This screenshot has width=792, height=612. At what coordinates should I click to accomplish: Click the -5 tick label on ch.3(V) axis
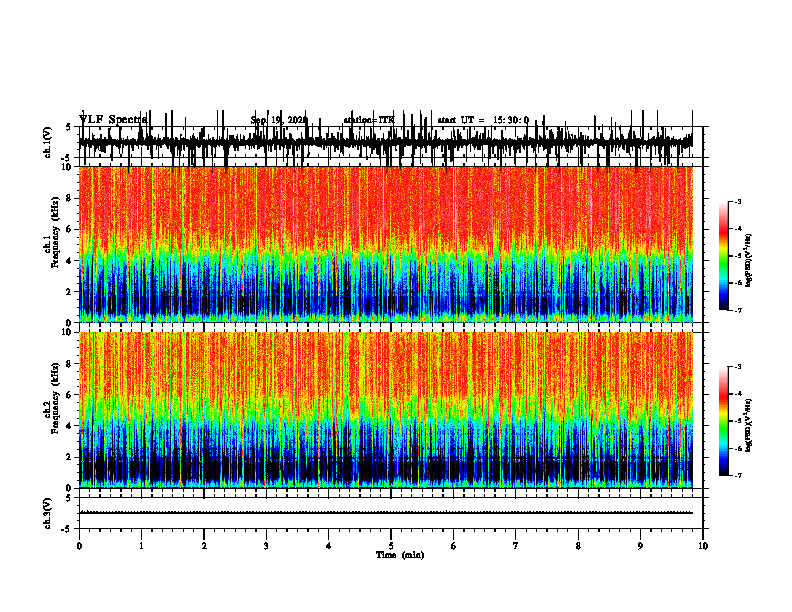point(67,529)
